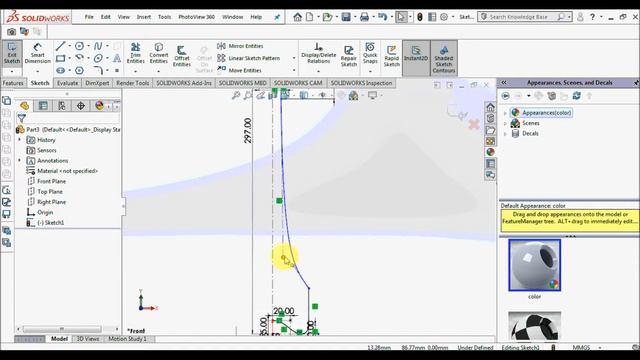640x360 pixels.
Task: Open the Trim Entities tool
Action: point(136,54)
